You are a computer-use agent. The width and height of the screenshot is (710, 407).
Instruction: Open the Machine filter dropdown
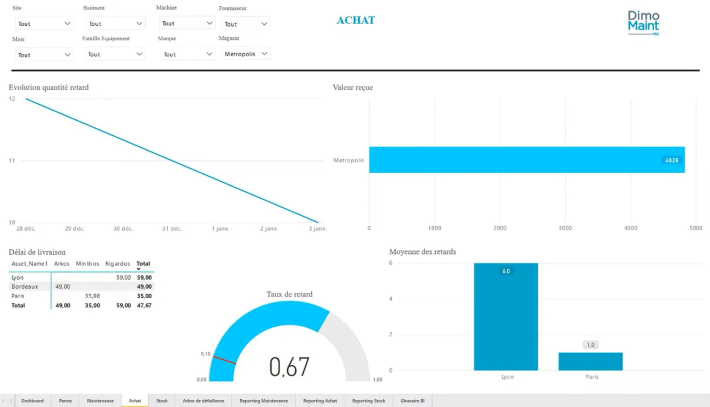pos(187,23)
